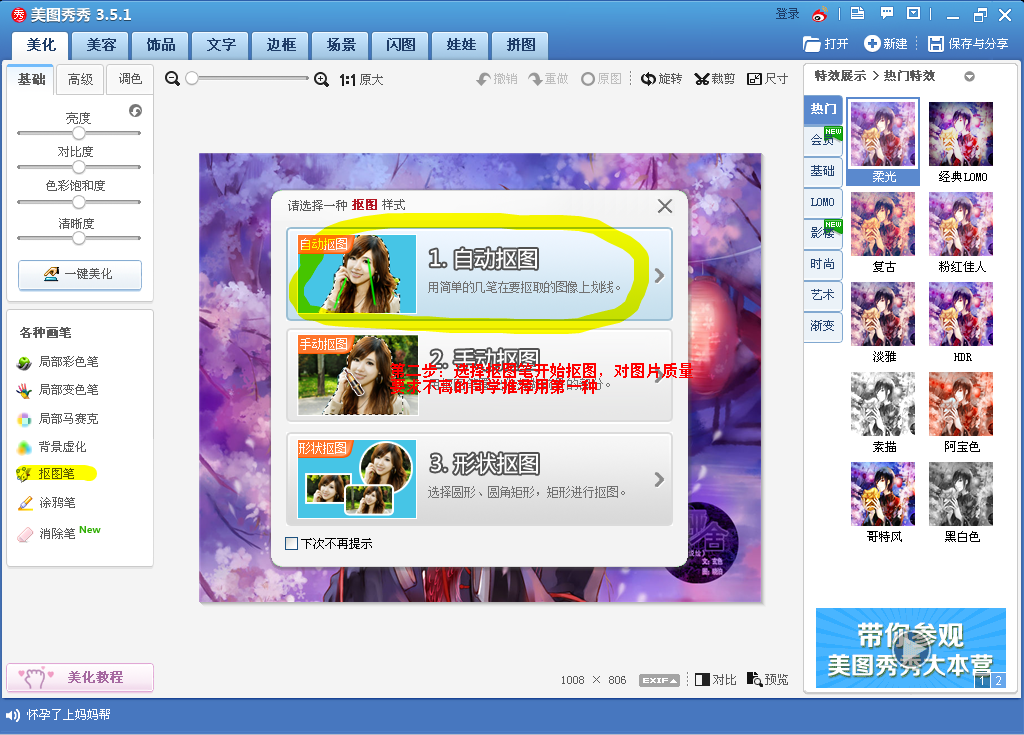1024x735 pixels.
Task: Click the 登录 login link
Action: (x=787, y=14)
